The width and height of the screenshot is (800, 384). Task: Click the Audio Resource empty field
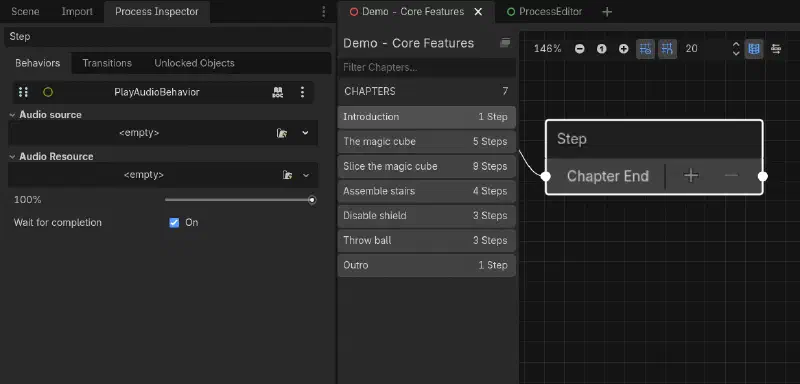click(x=143, y=175)
